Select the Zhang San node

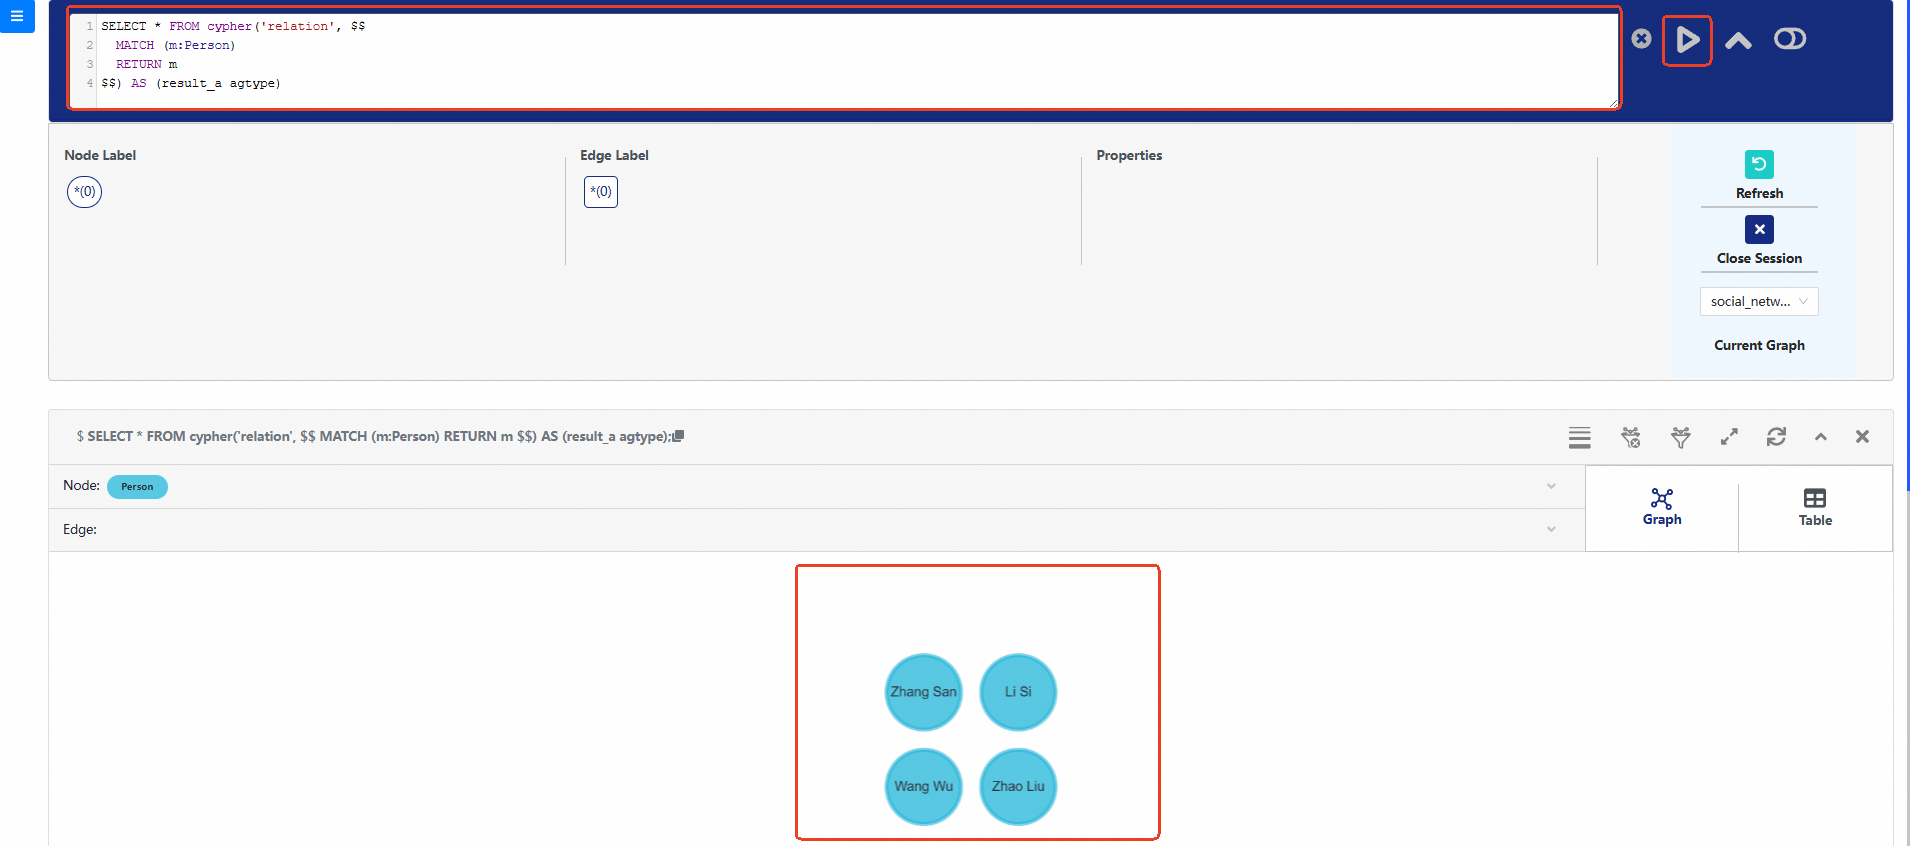click(923, 692)
